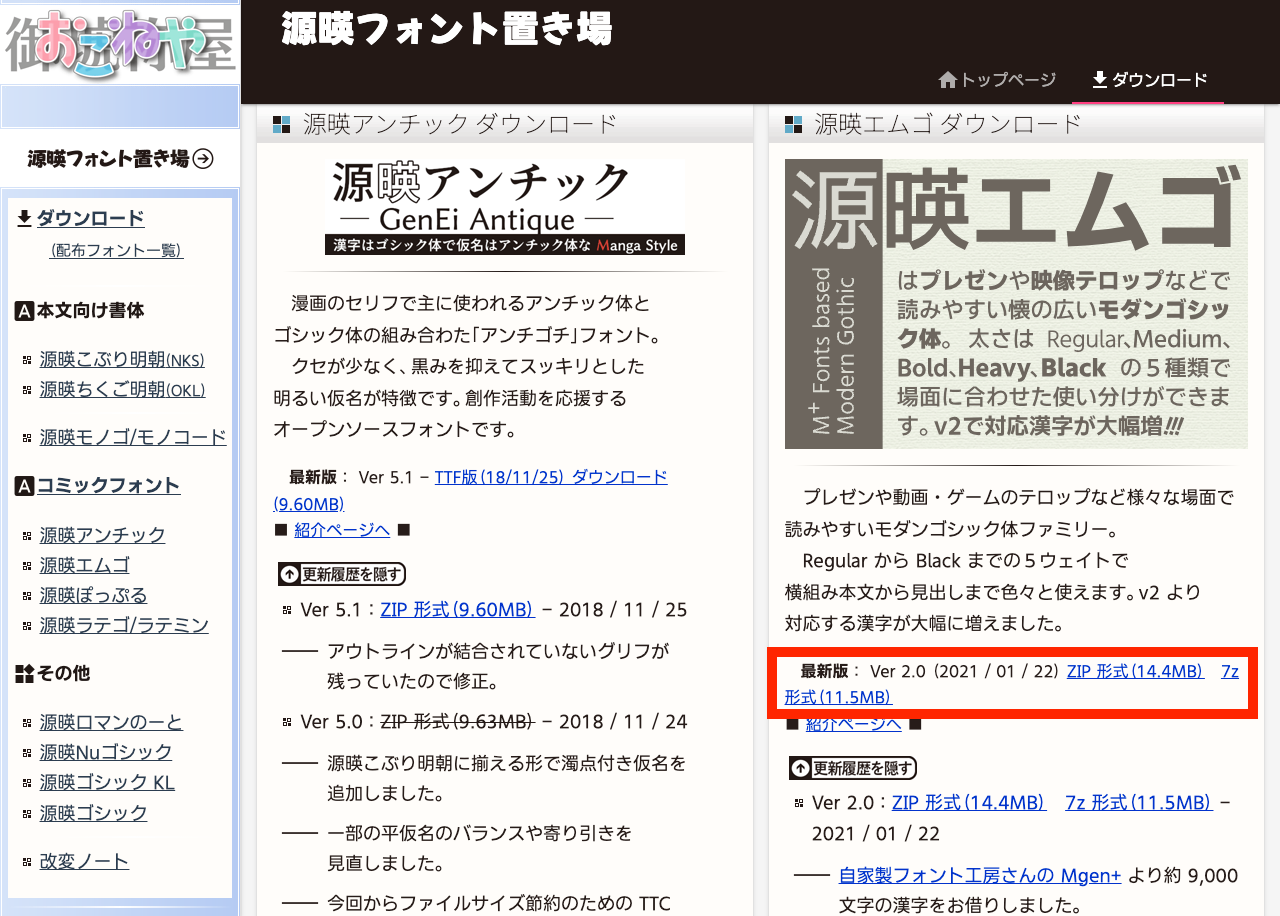This screenshot has height=916, width=1280.
Task: Open 紹介ページへ under 源暎エムゴ
Action: 853,723
